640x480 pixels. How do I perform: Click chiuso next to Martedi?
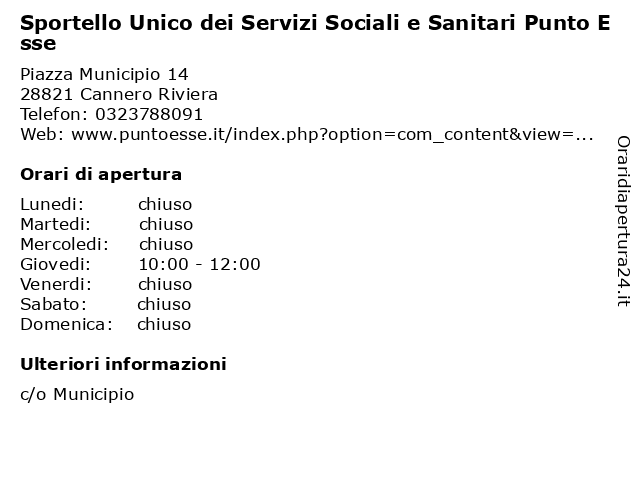166,224
